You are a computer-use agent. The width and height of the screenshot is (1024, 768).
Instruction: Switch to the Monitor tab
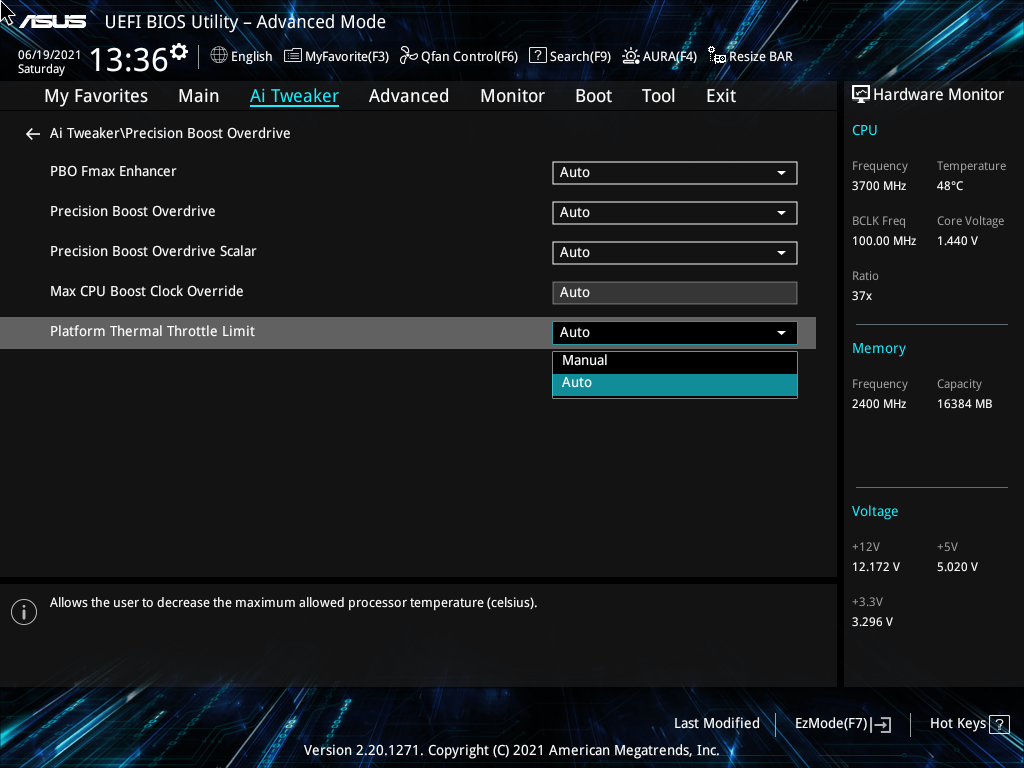click(512, 95)
